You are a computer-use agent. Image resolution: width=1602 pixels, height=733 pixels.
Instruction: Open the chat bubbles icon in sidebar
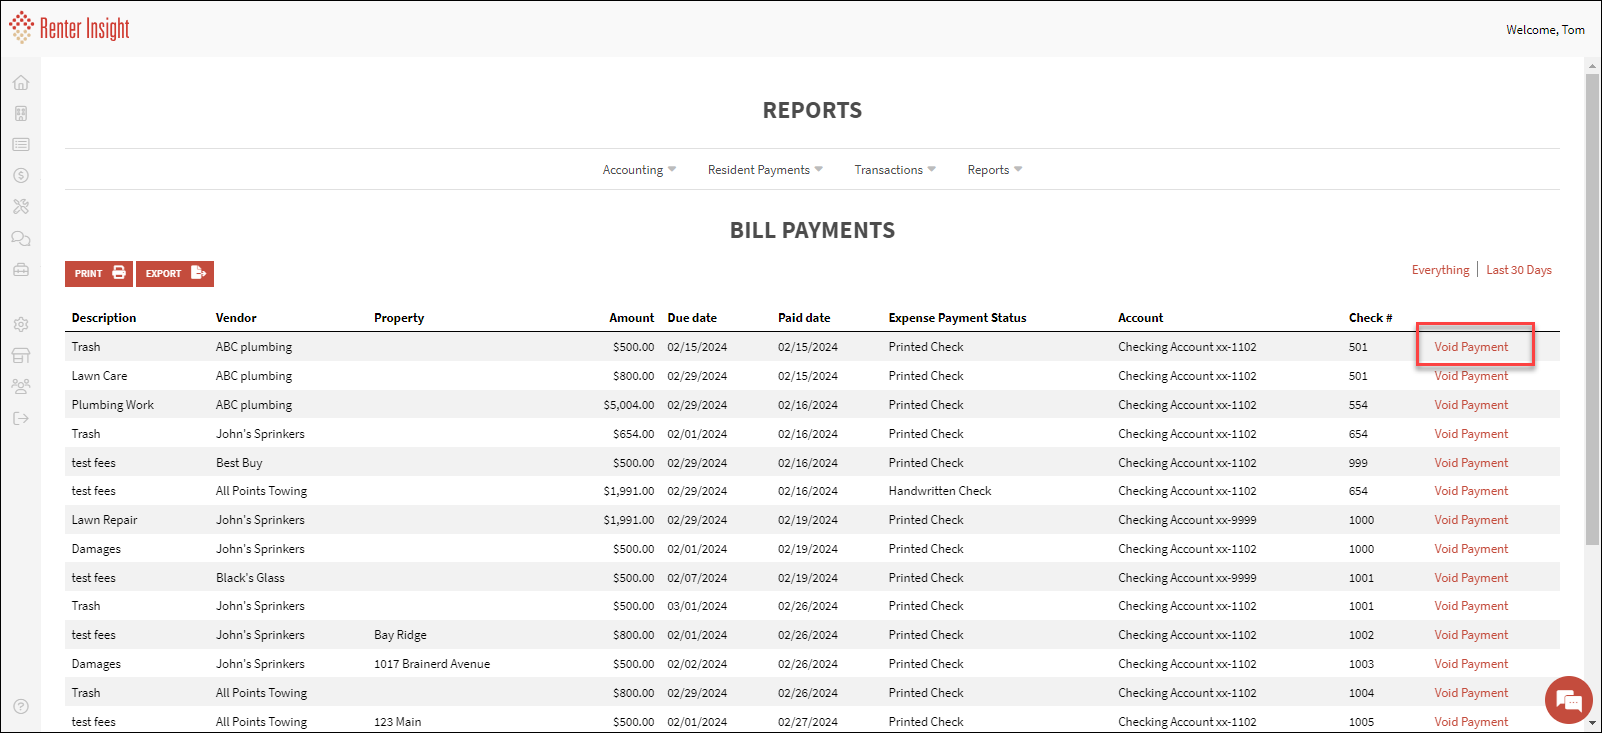[21, 239]
